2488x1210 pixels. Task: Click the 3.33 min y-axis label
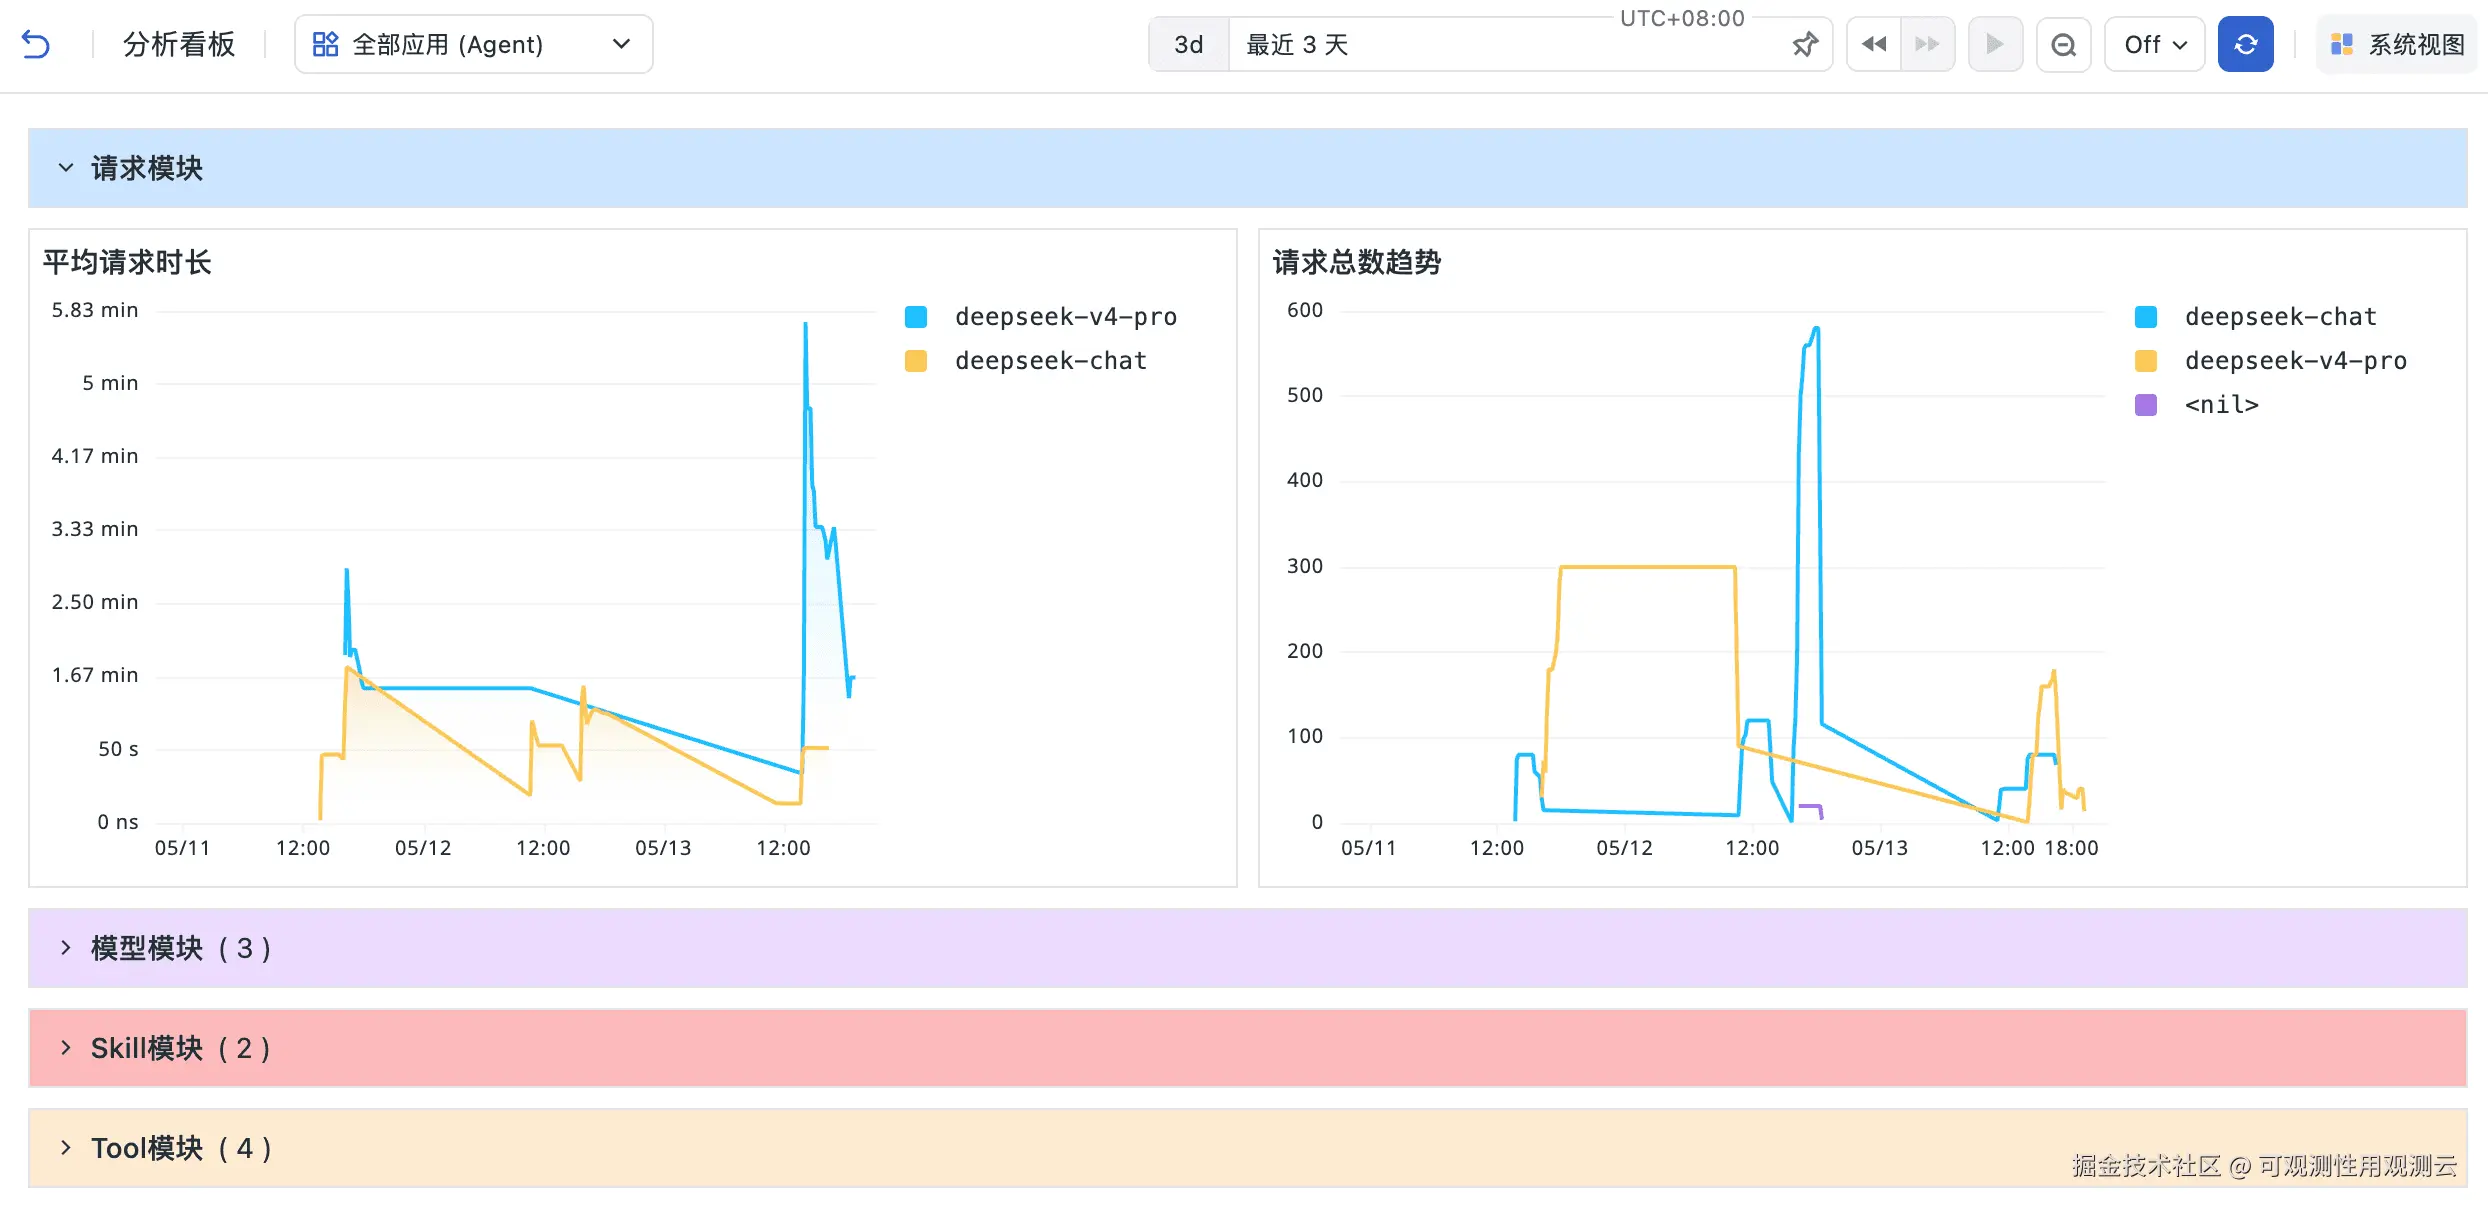coord(95,529)
